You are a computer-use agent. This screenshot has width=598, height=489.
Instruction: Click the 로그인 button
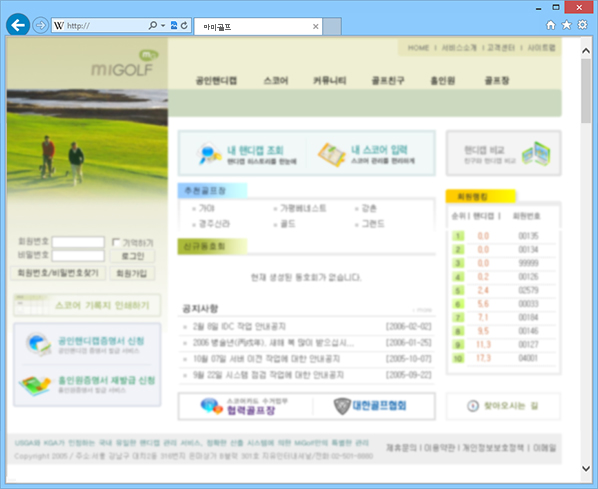pos(132,256)
